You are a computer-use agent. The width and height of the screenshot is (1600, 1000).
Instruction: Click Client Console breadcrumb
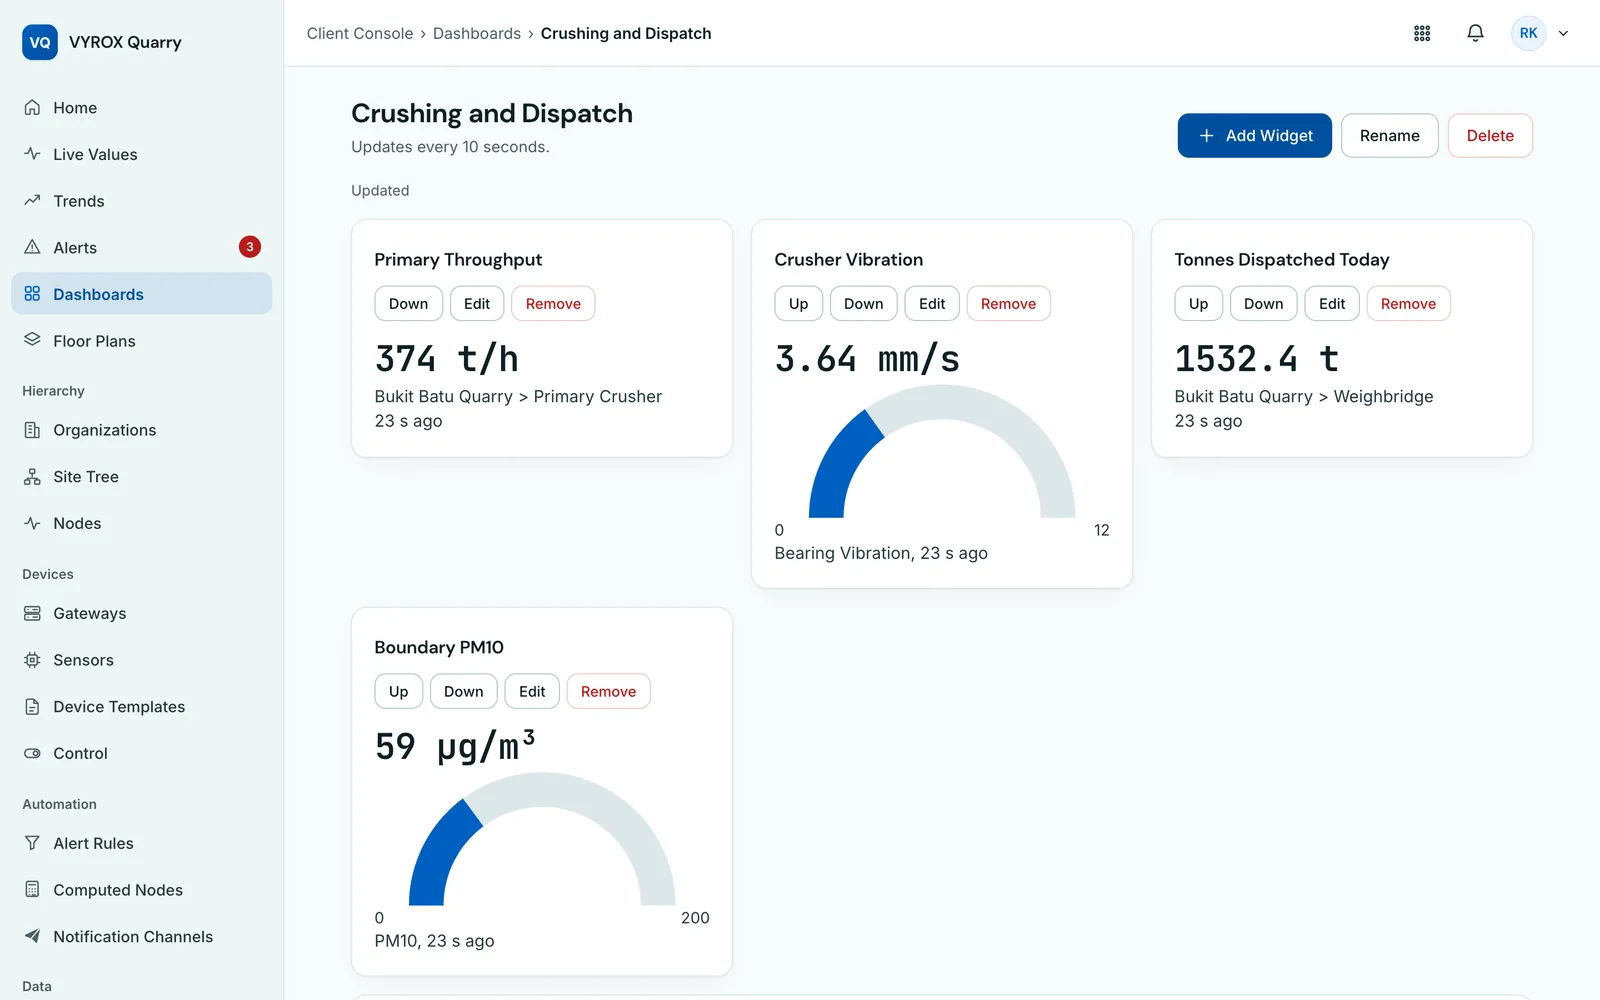click(x=360, y=33)
